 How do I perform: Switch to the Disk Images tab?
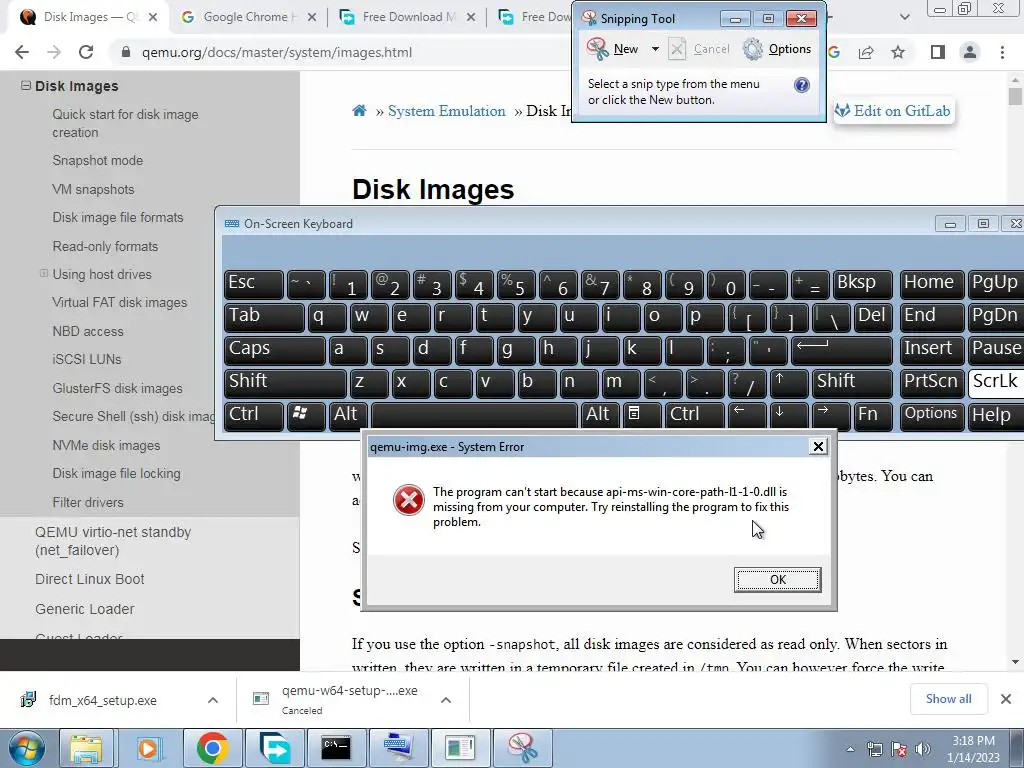(x=85, y=17)
